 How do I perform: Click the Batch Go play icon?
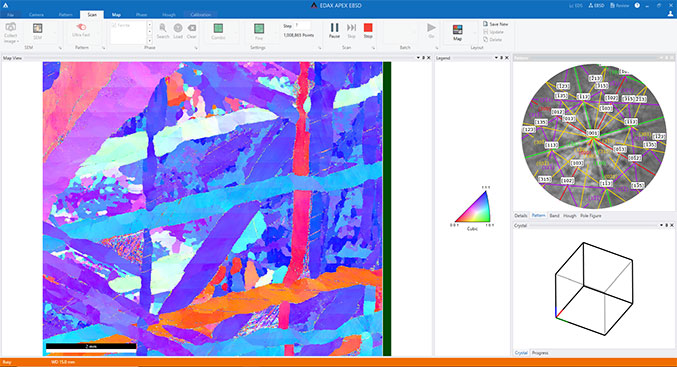pyautogui.click(x=431, y=28)
